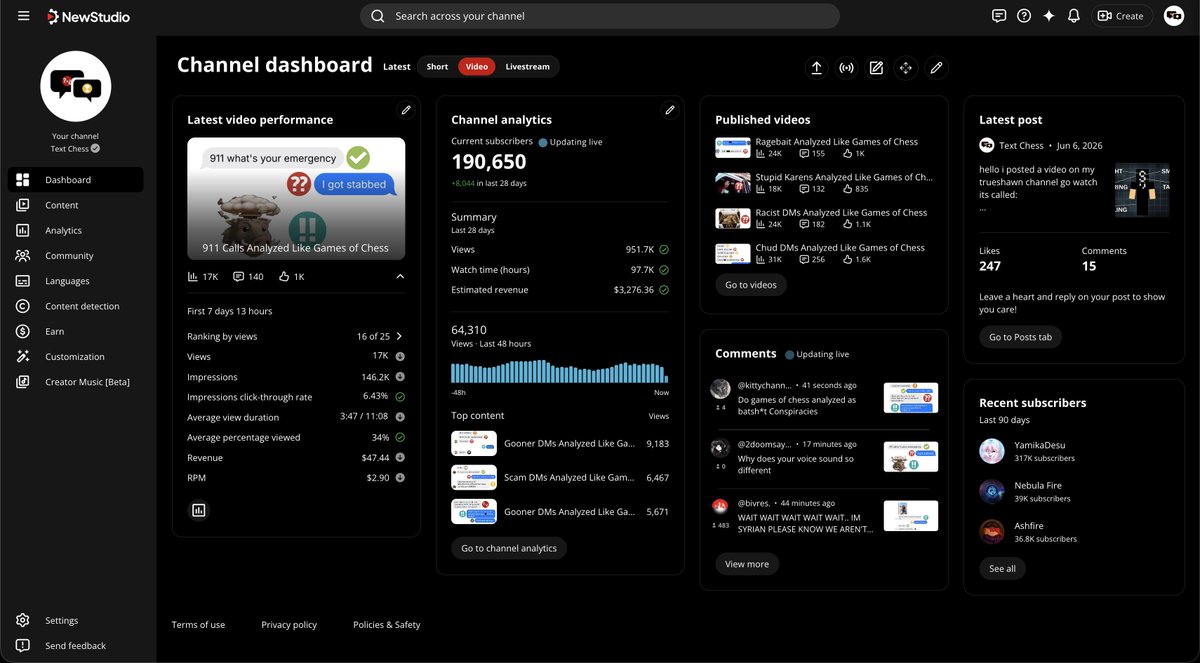Click View more comments button
This screenshot has height=663, width=1200.
(747, 564)
